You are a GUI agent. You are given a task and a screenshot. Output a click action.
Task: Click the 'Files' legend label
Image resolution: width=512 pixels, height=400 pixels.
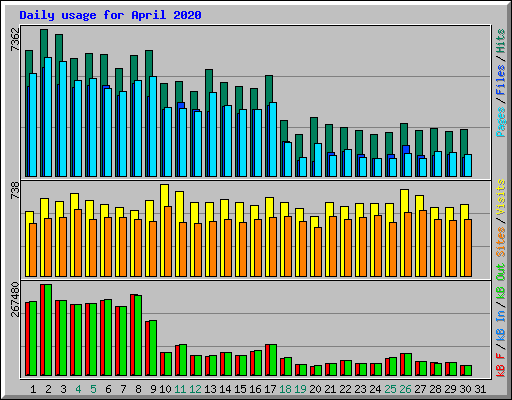point(500,80)
